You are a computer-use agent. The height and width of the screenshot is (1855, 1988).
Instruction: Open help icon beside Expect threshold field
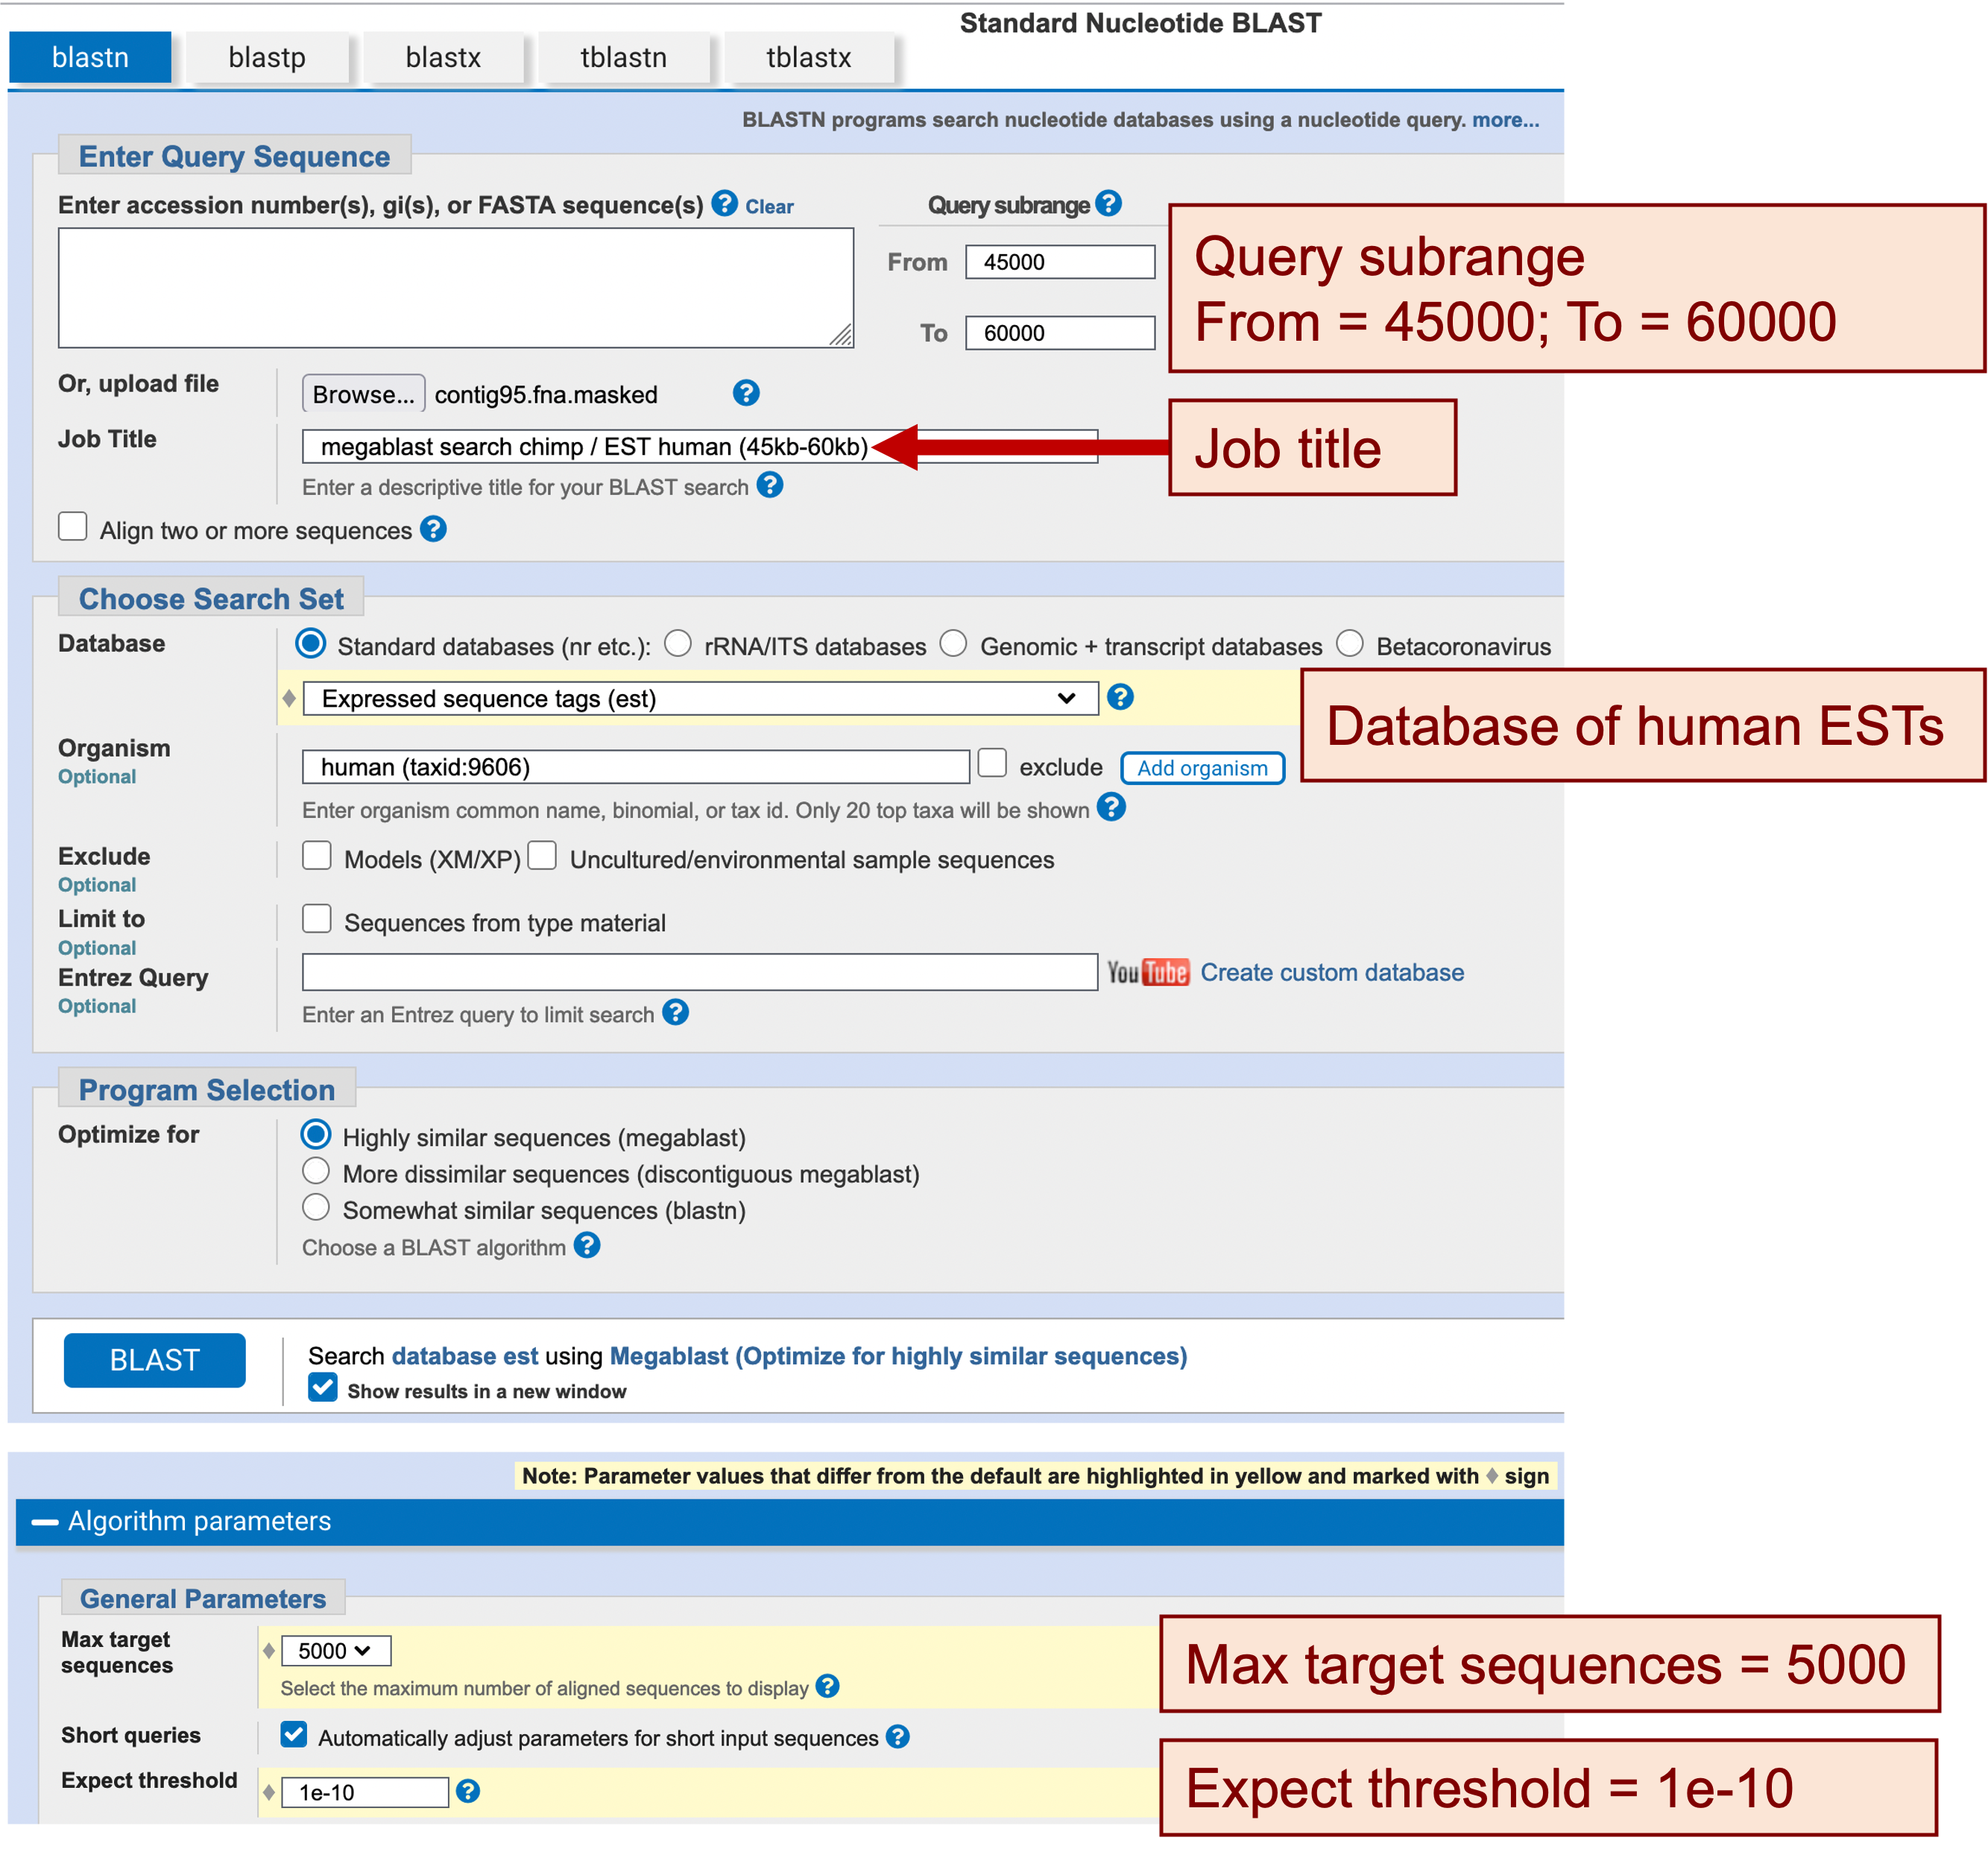tap(468, 1791)
